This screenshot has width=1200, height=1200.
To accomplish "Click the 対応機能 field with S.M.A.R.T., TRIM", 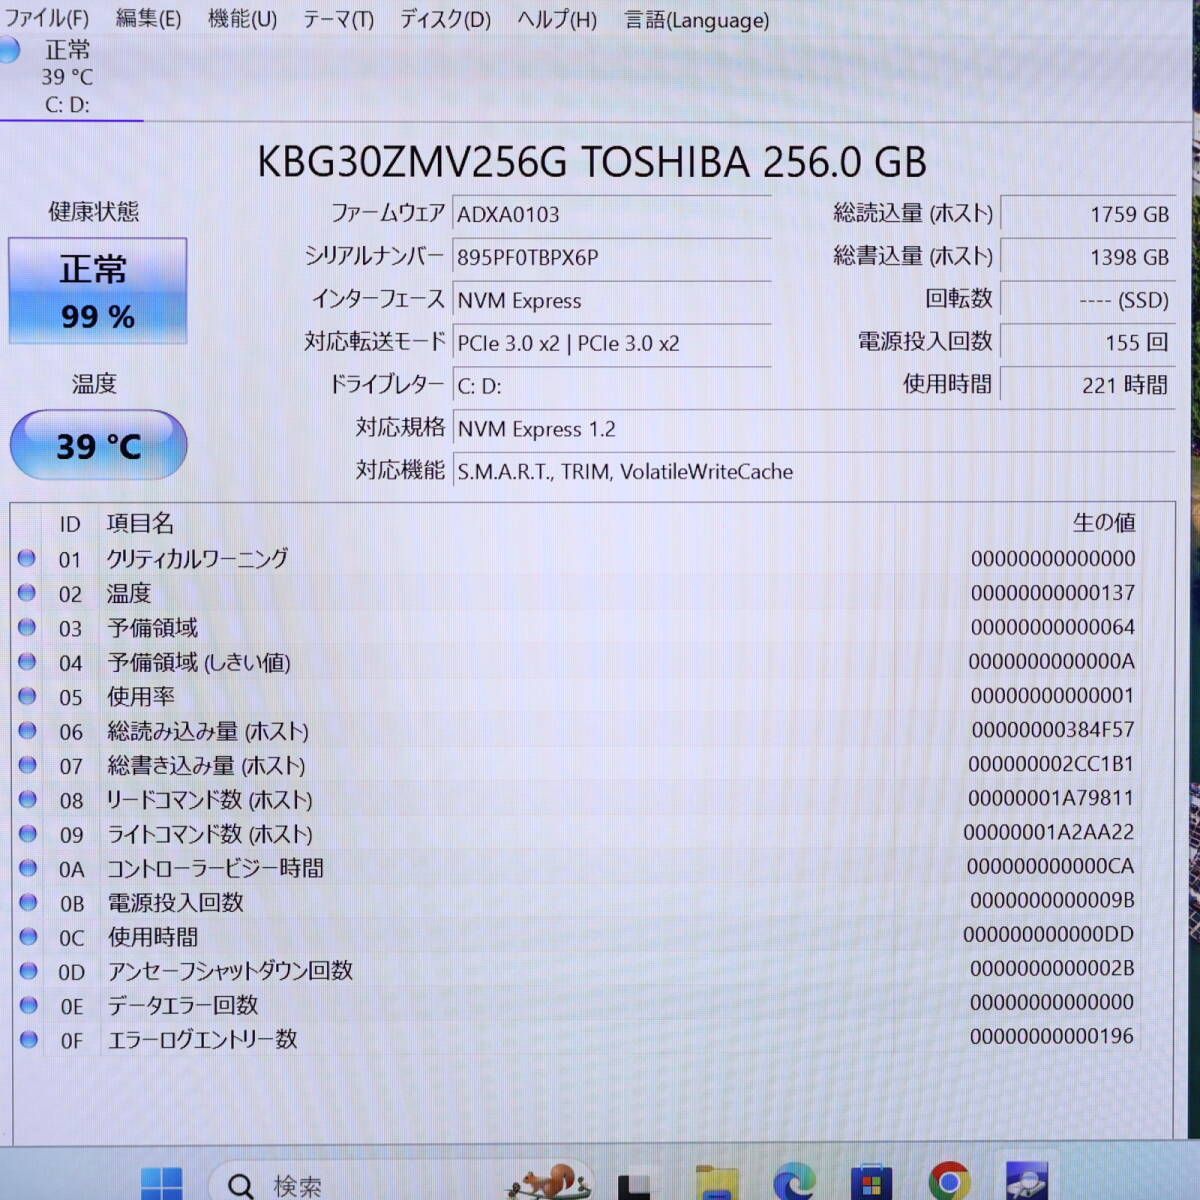I will (814, 471).
